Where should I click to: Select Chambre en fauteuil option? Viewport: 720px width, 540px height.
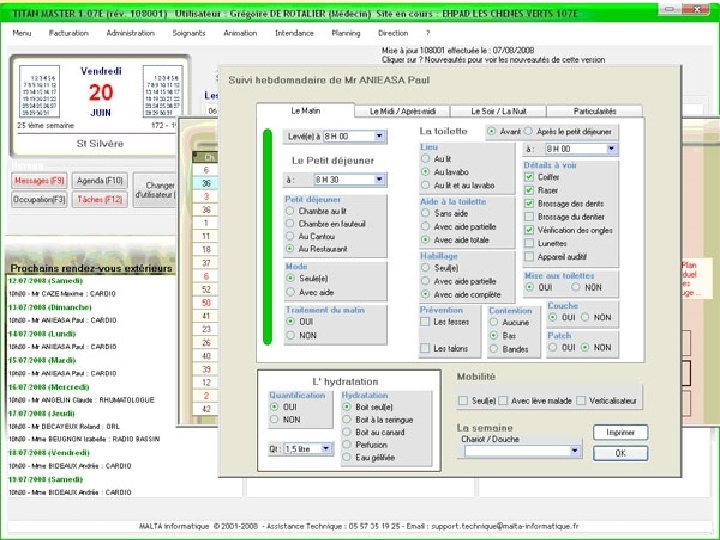tap(290, 223)
